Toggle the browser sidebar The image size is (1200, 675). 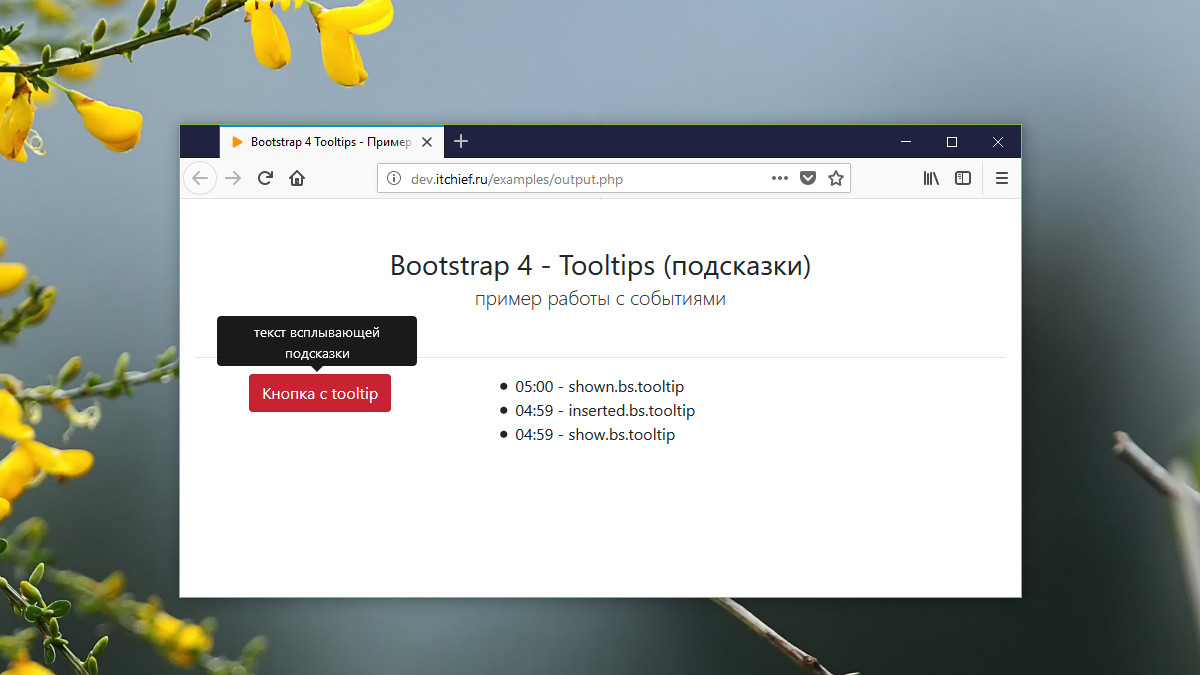tap(962, 178)
